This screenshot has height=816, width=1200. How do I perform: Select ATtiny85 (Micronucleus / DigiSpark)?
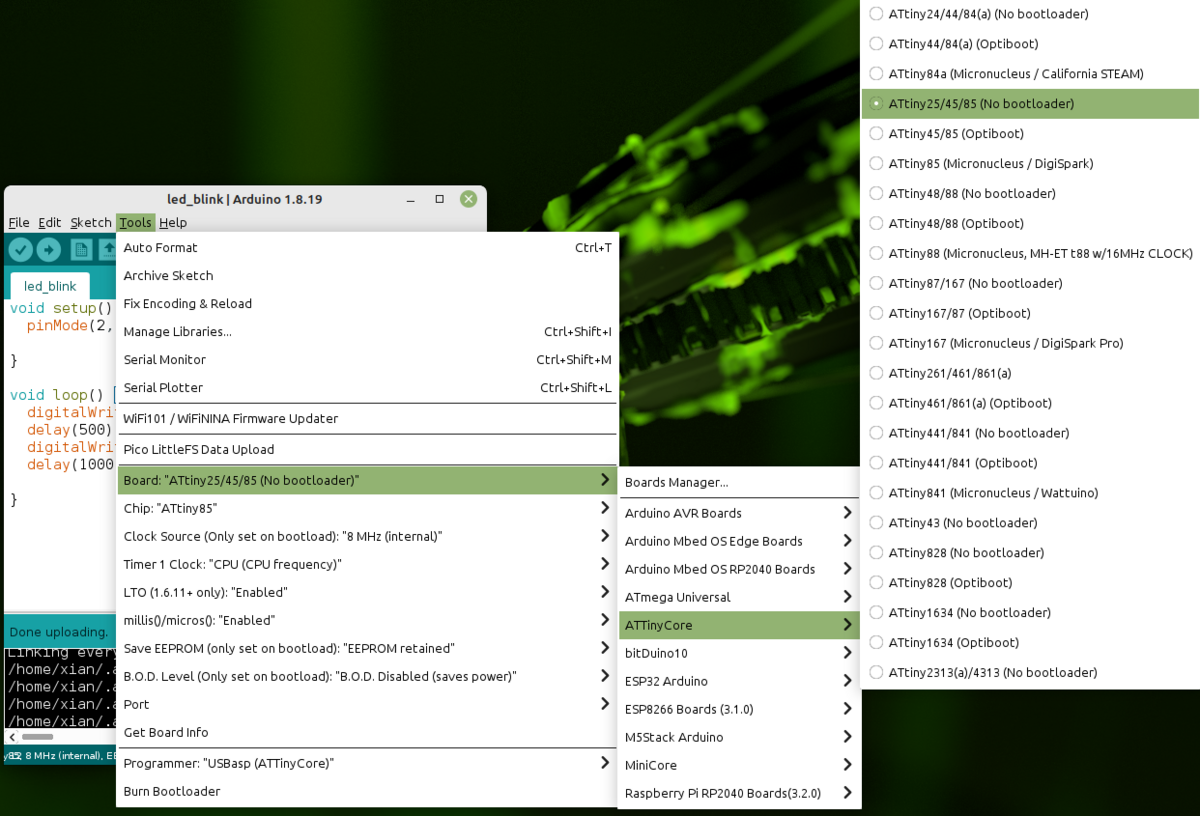point(1030,164)
